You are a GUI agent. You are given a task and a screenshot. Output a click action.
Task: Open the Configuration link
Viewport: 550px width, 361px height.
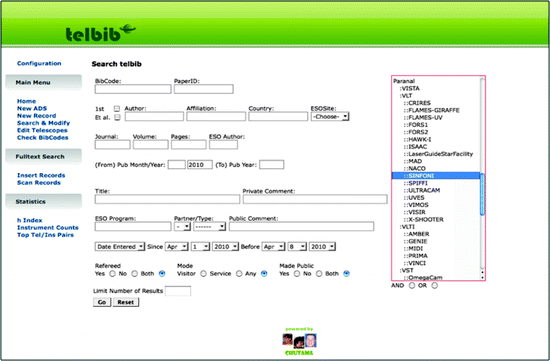coord(39,63)
